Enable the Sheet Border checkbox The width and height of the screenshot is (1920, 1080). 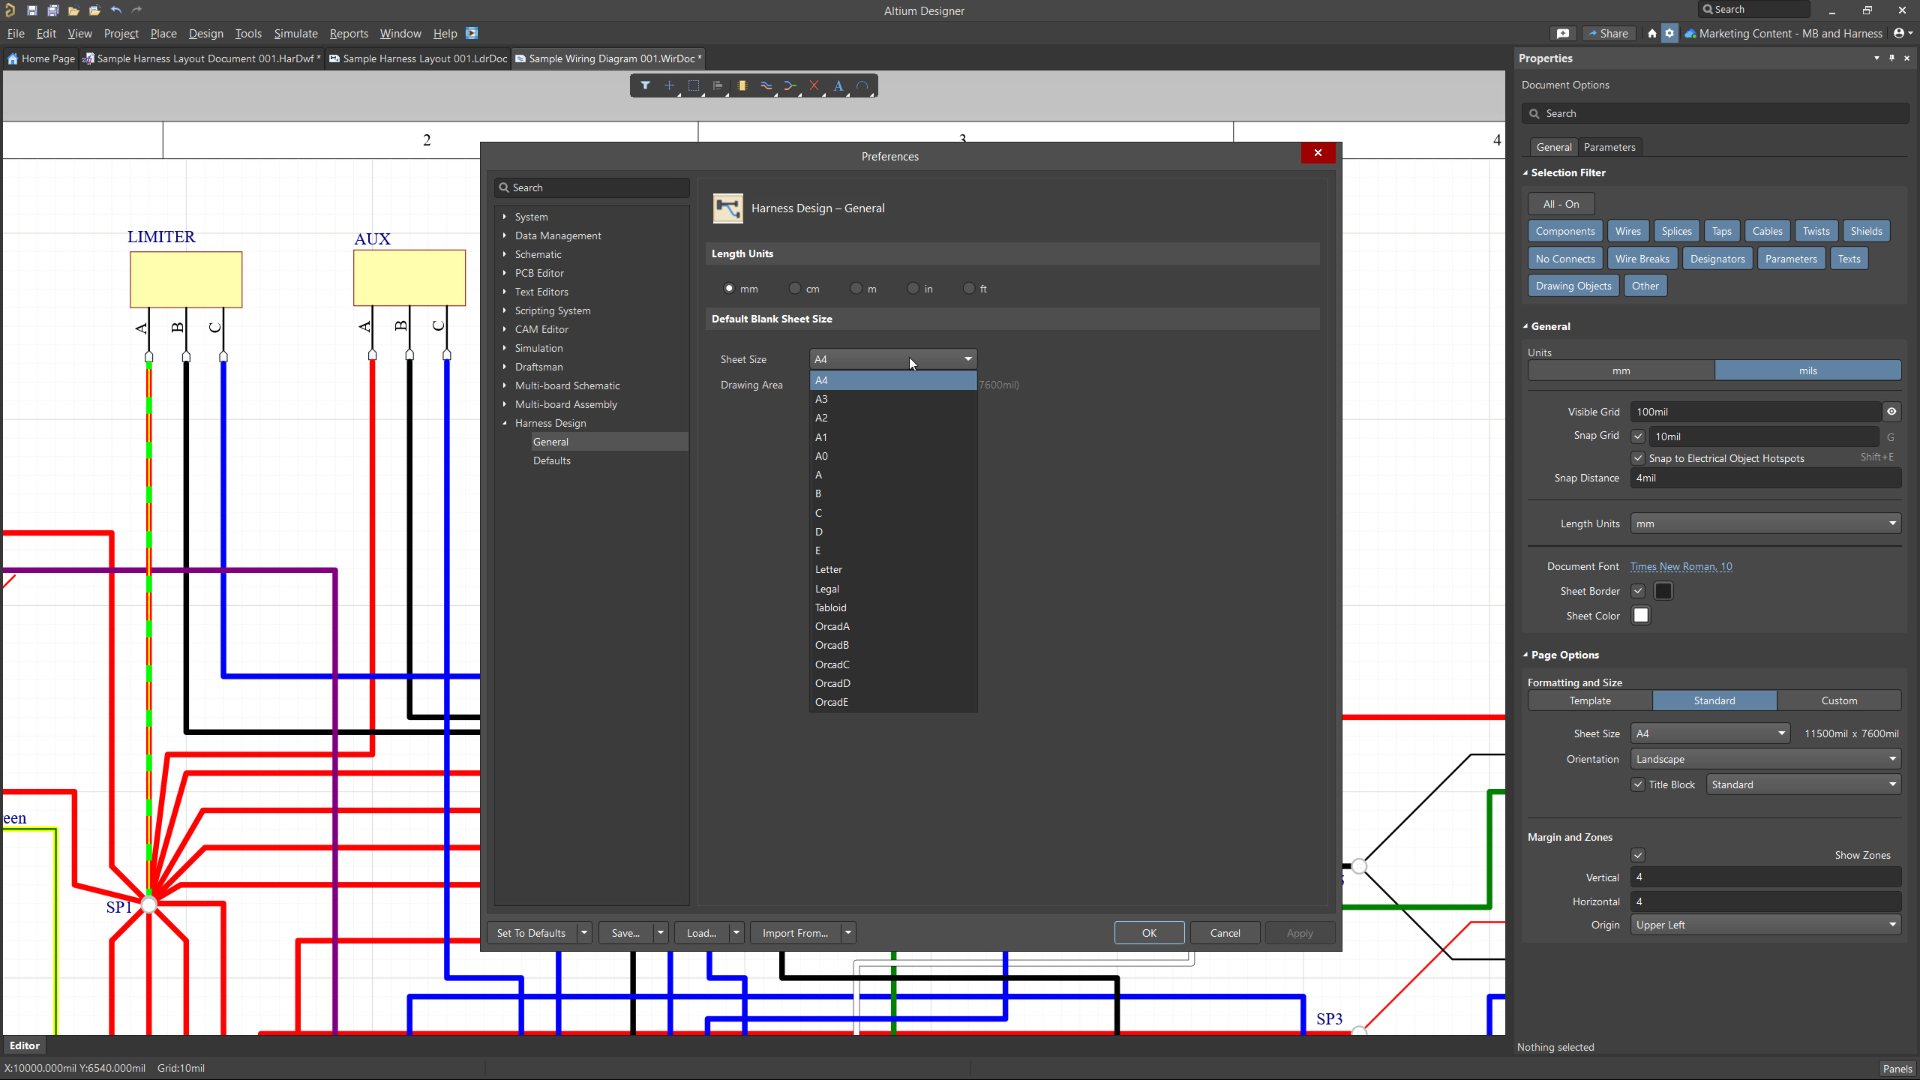coord(1639,591)
